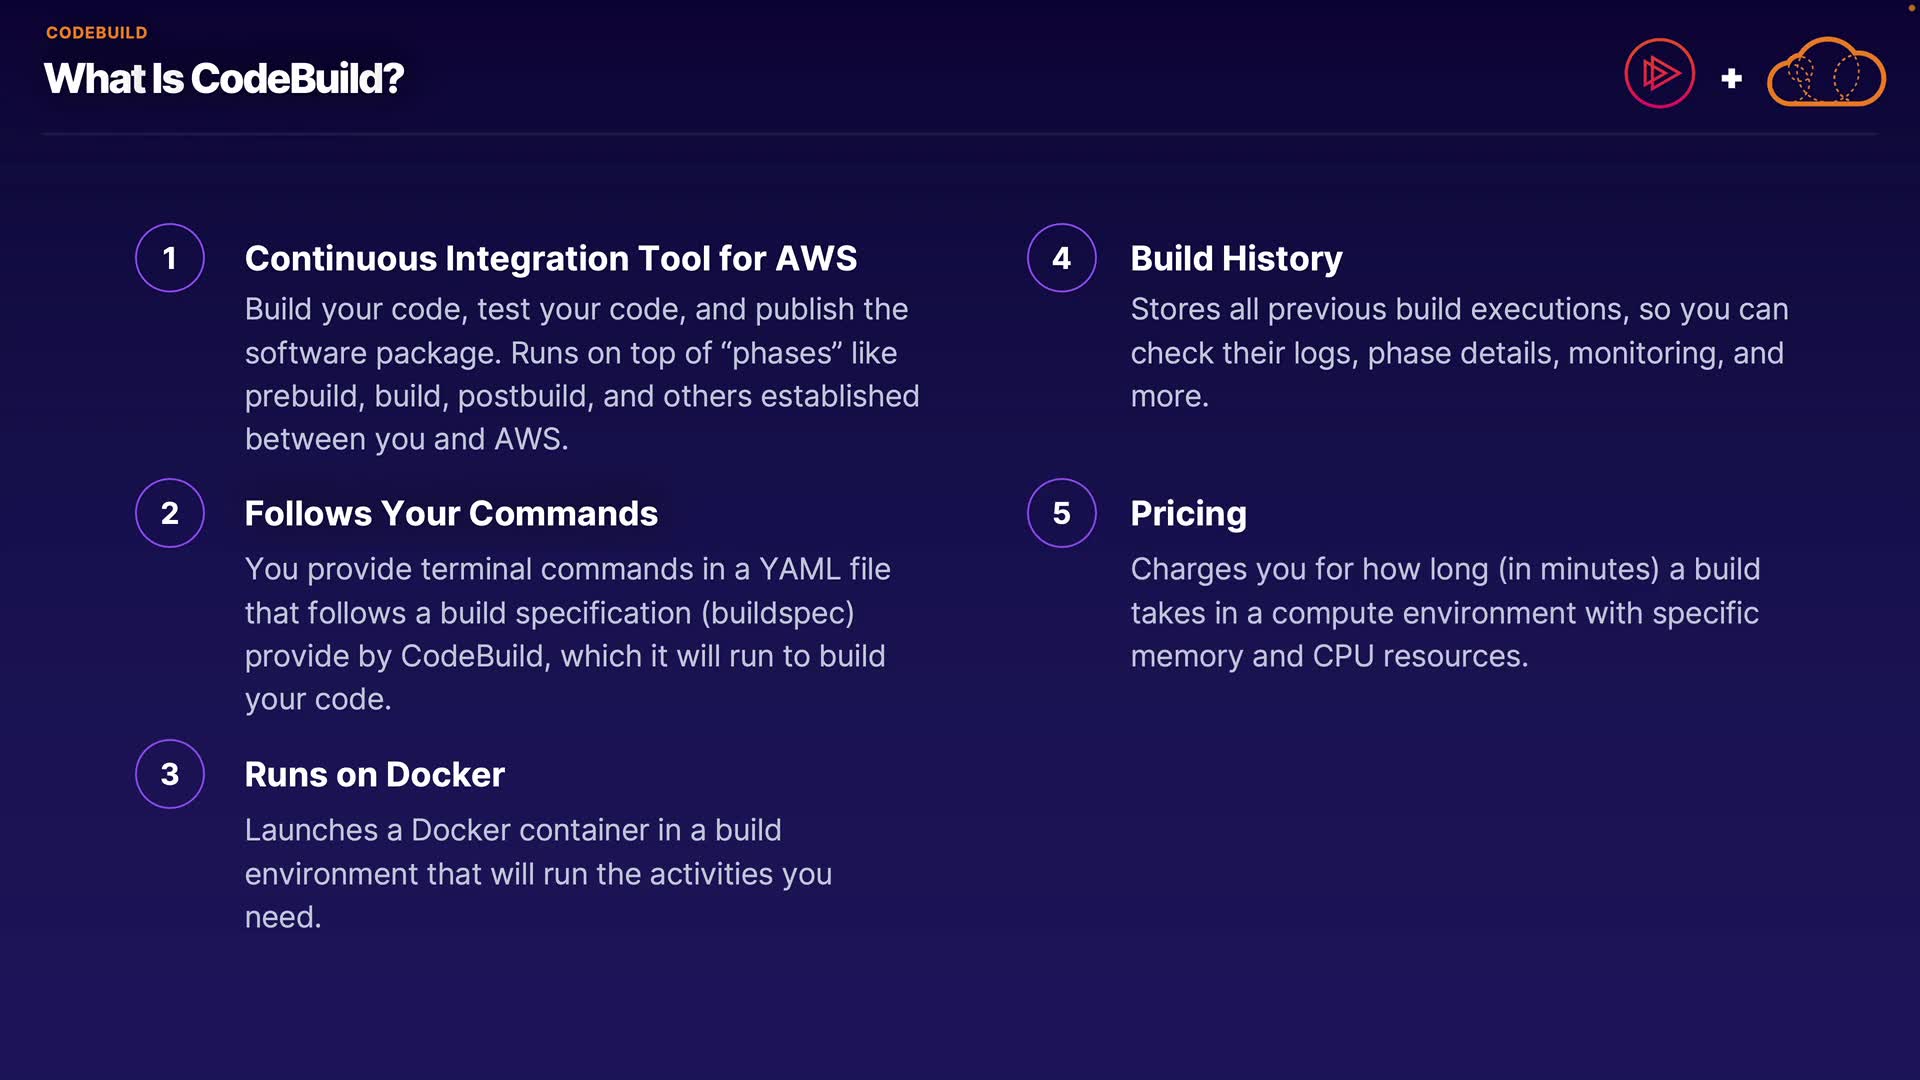Select the number 1 circle badge
Image resolution: width=1920 pixels, height=1080 pixels.
point(170,258)
